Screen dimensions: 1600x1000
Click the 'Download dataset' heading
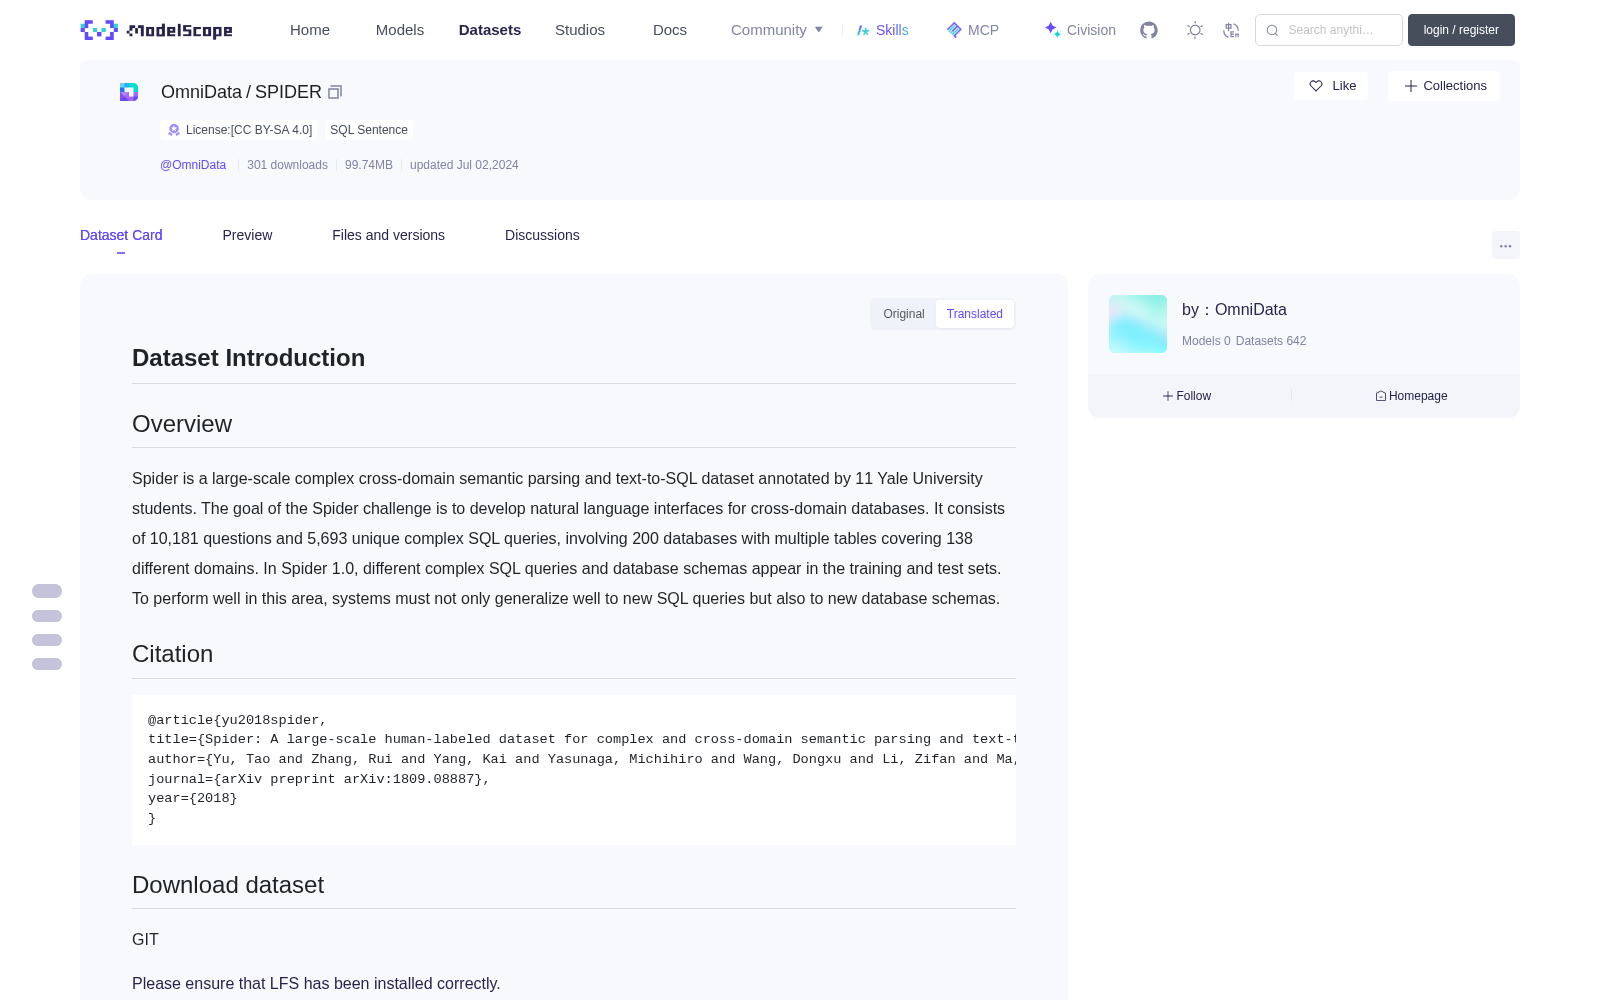click(228, 885)
